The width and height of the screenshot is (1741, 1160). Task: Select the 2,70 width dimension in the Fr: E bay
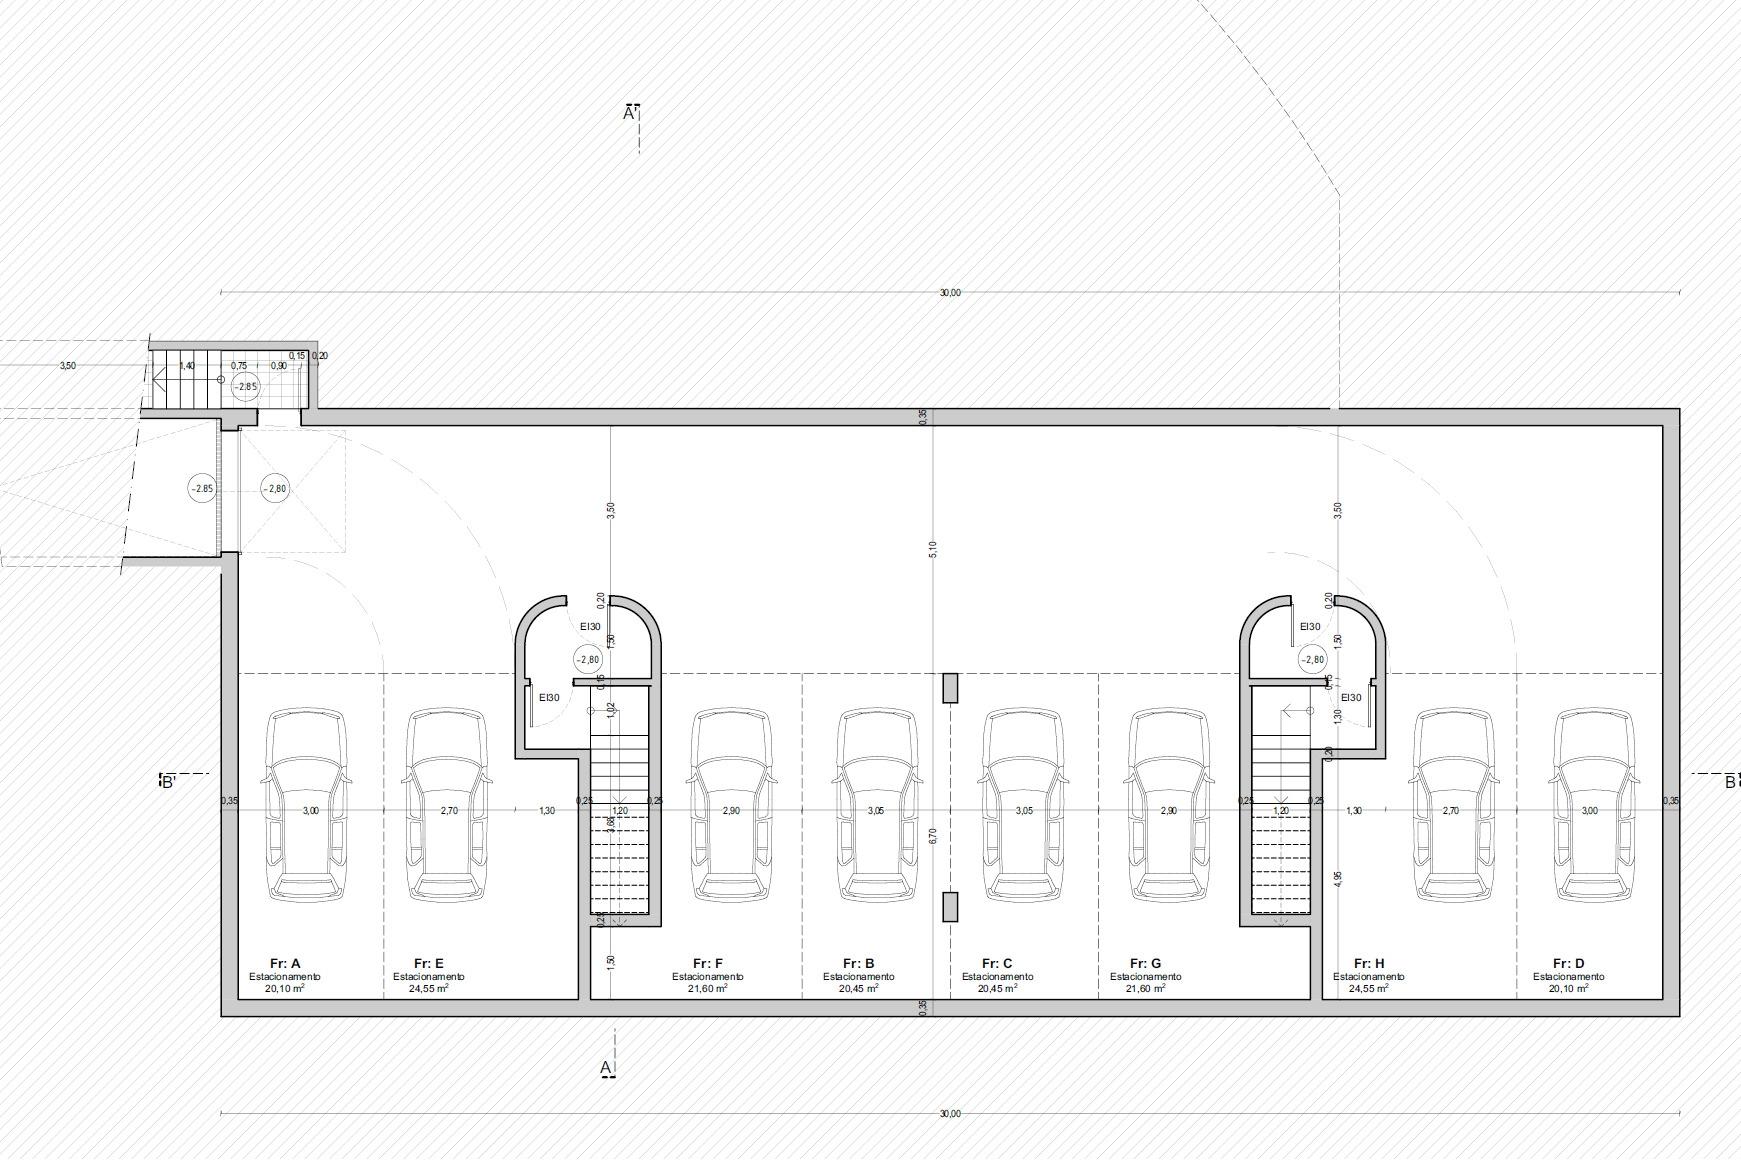(449, 811)
